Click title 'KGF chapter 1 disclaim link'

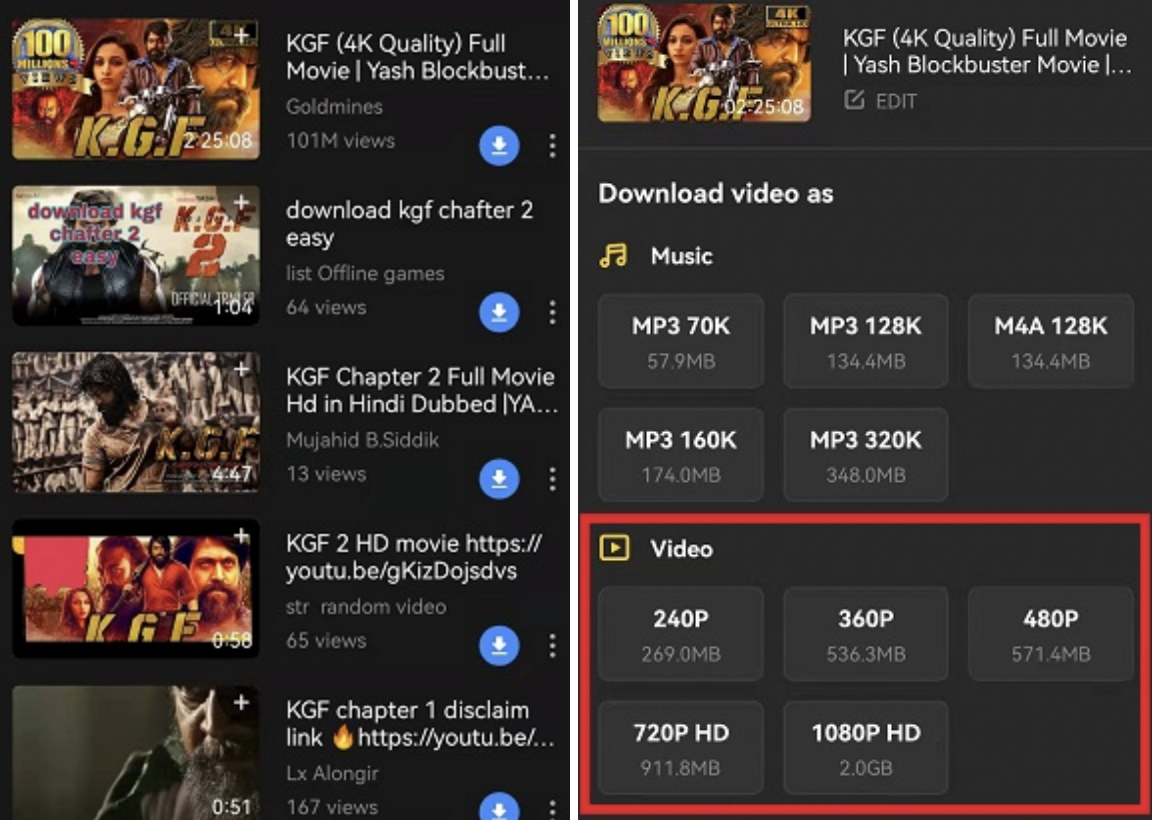click(420, 724)
